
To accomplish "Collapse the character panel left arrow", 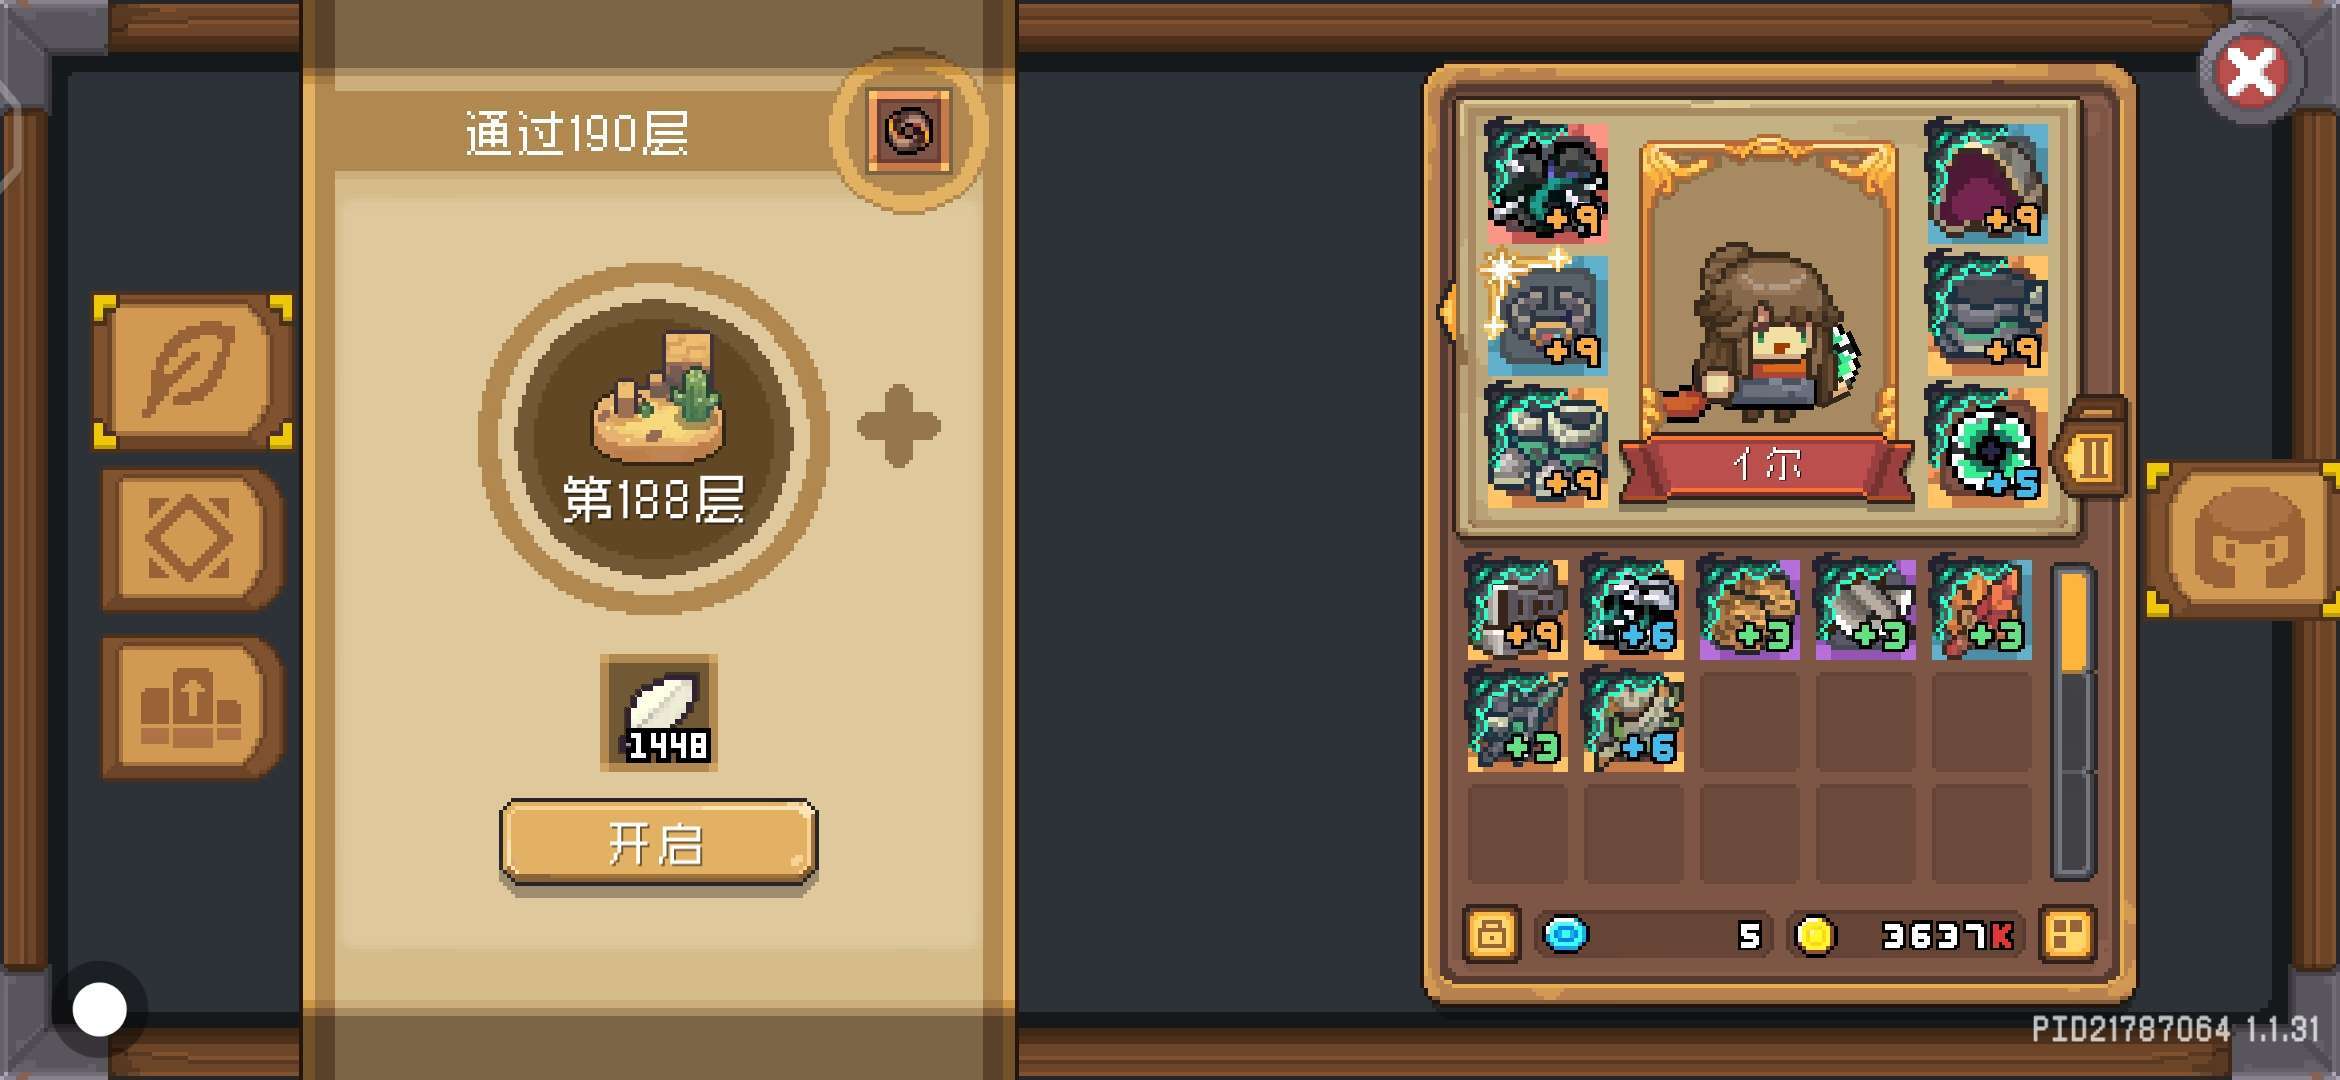I will pos(1446,312).
